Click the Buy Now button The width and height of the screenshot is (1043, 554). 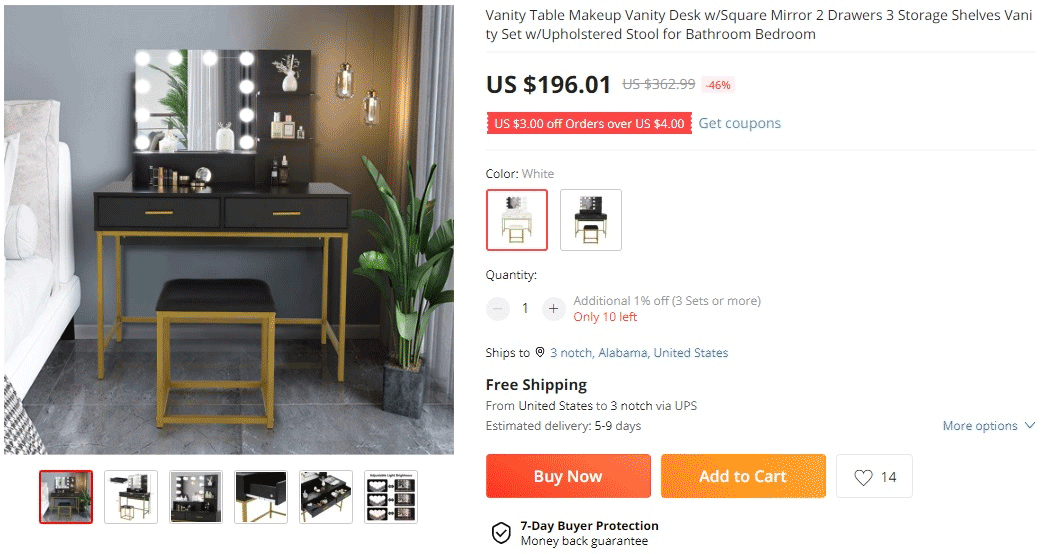coord(568,476)
